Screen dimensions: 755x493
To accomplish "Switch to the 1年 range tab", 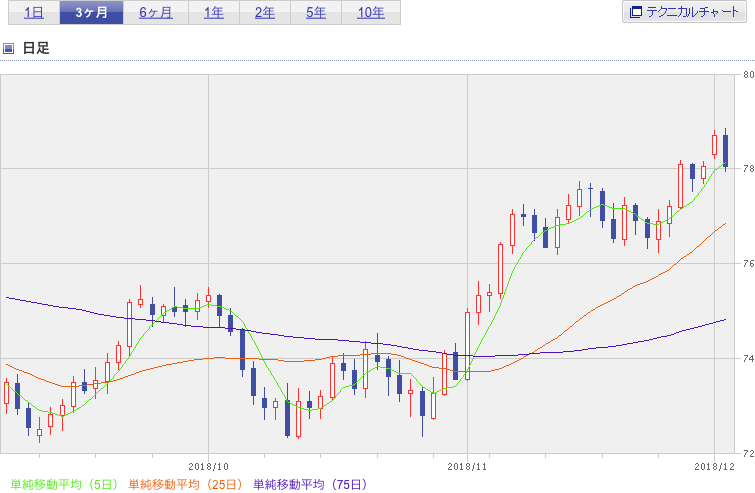I will 214,13.
